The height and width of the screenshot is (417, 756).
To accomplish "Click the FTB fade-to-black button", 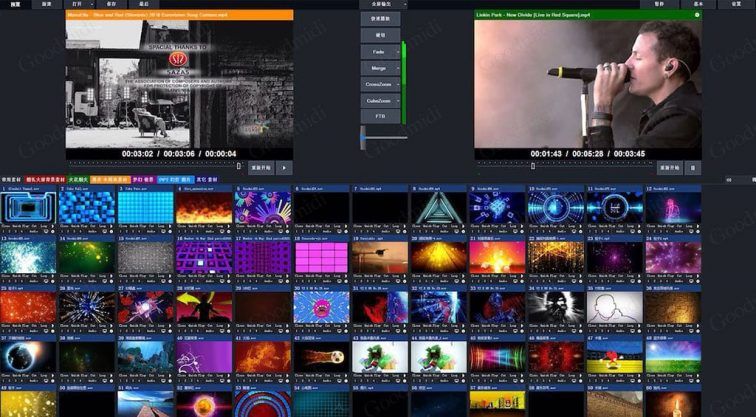I will [380, 116].
